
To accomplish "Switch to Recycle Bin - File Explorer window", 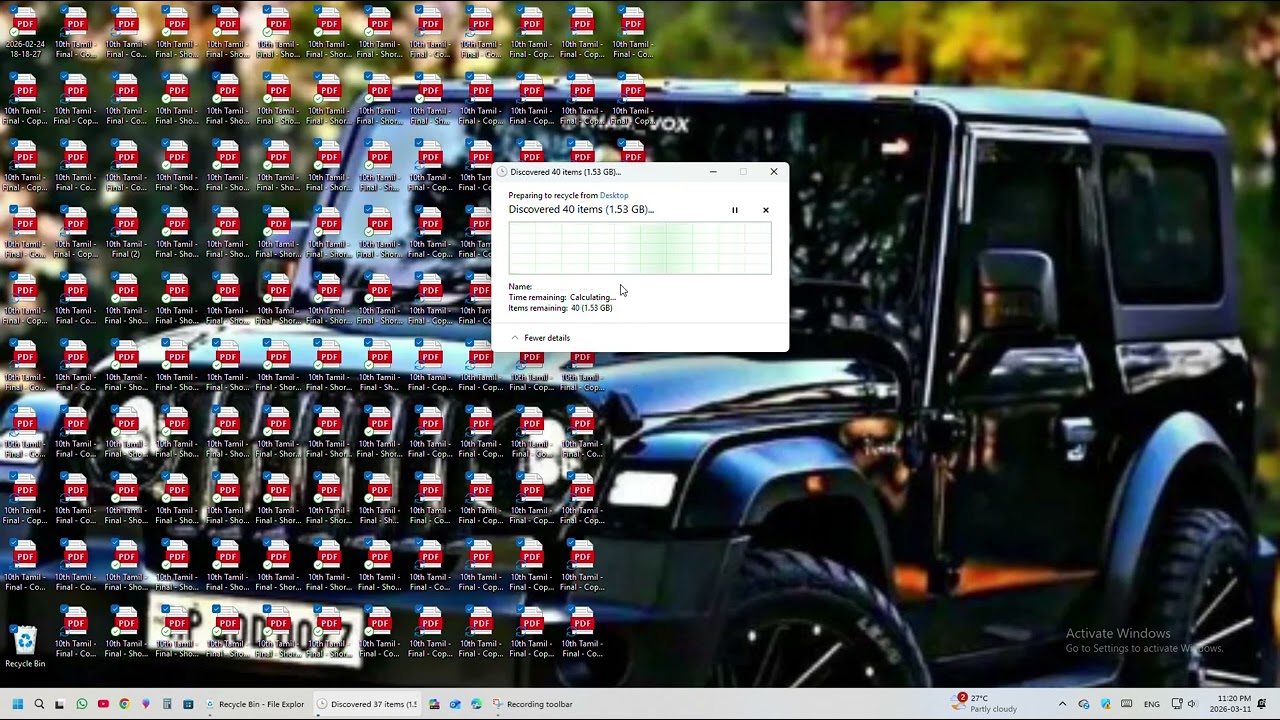I will click(x=255, y=704).
